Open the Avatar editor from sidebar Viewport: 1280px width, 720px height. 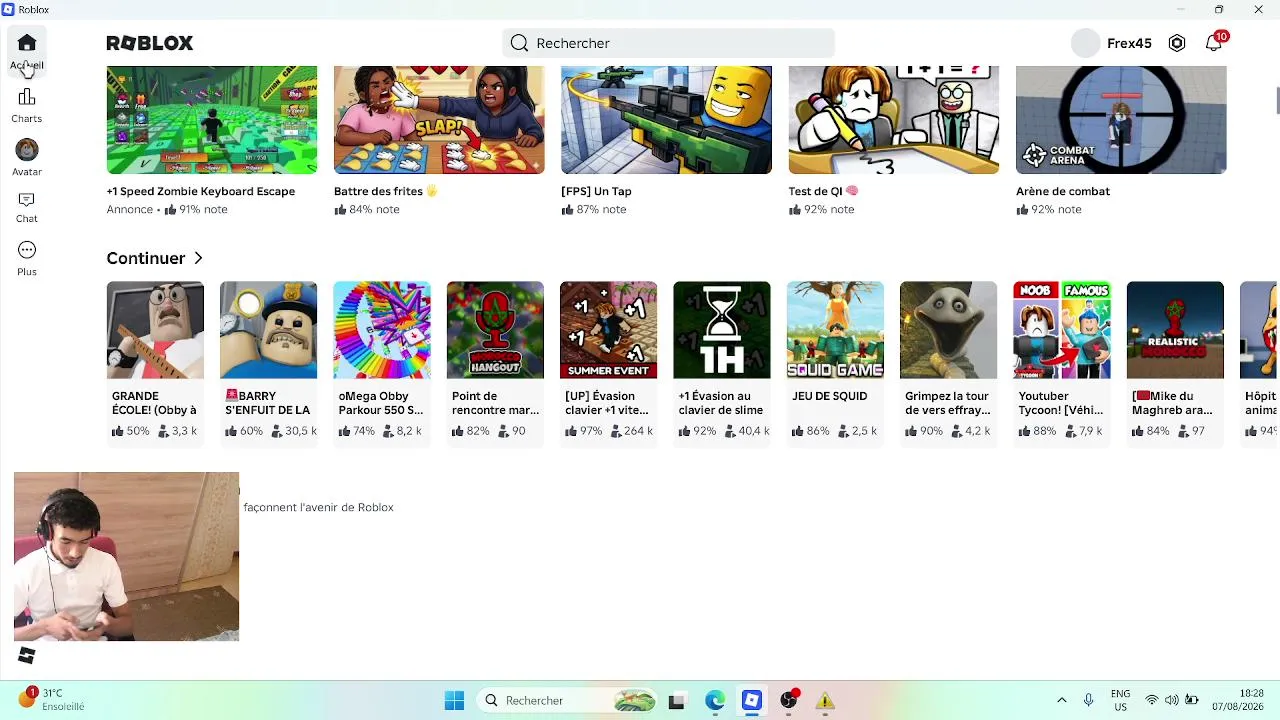[27, 158]
